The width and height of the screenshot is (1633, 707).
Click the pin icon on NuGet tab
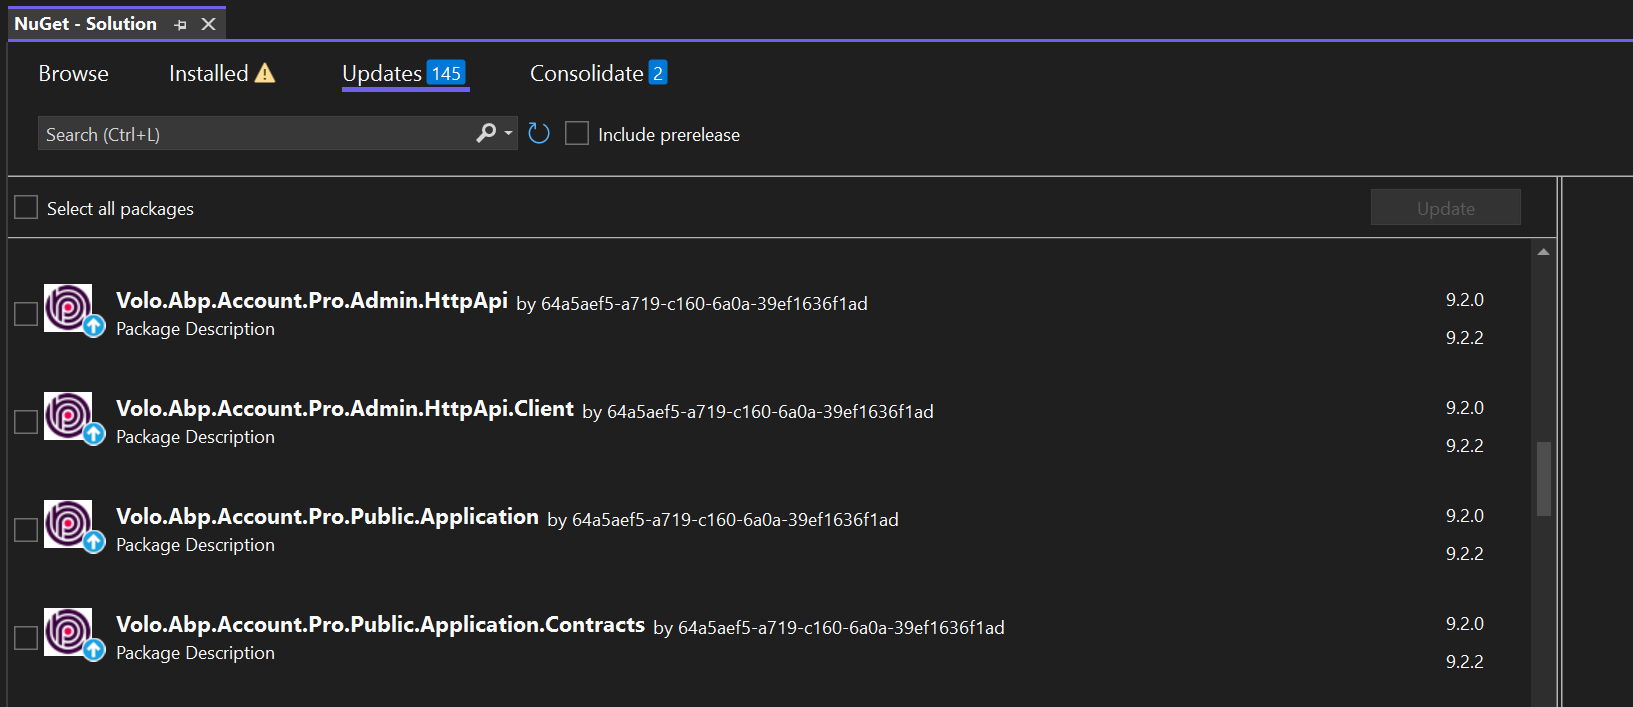point(181,25)
